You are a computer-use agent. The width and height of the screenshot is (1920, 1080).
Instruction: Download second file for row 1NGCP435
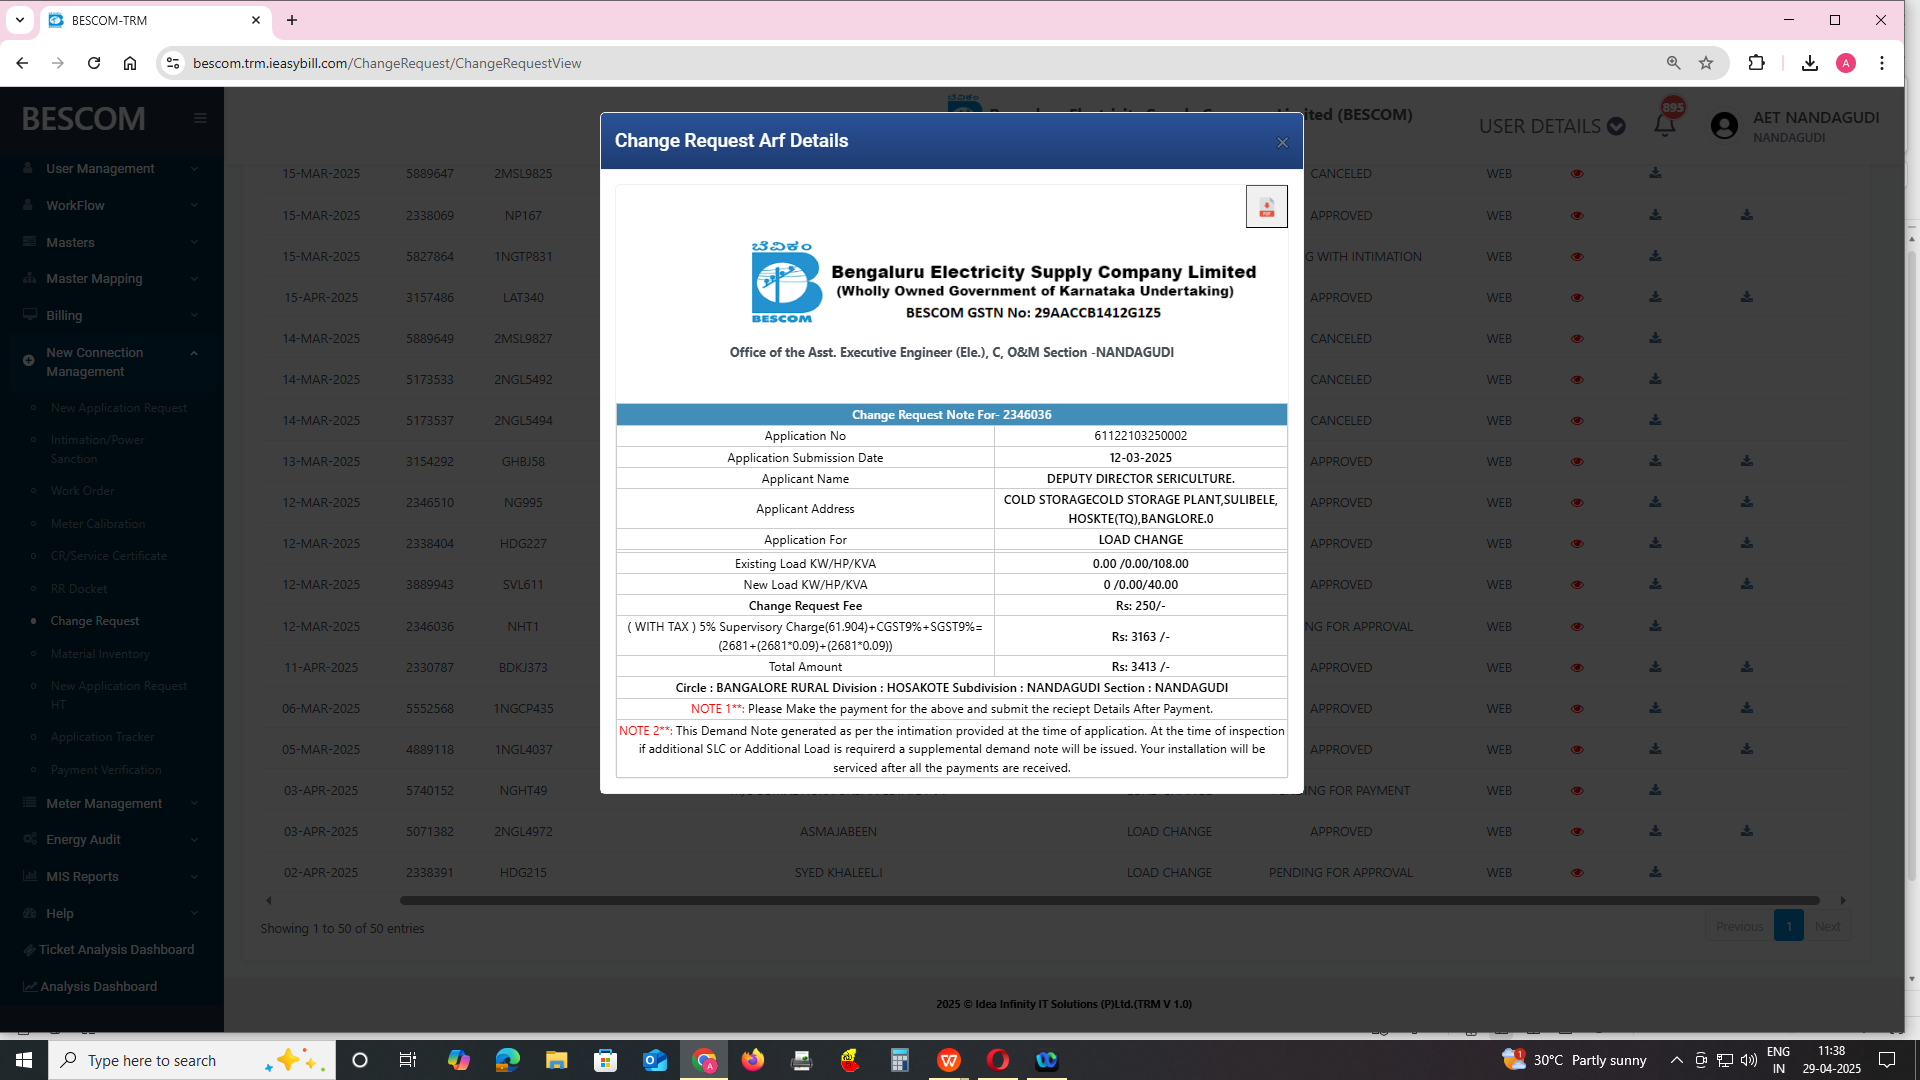pos(1746,708)
